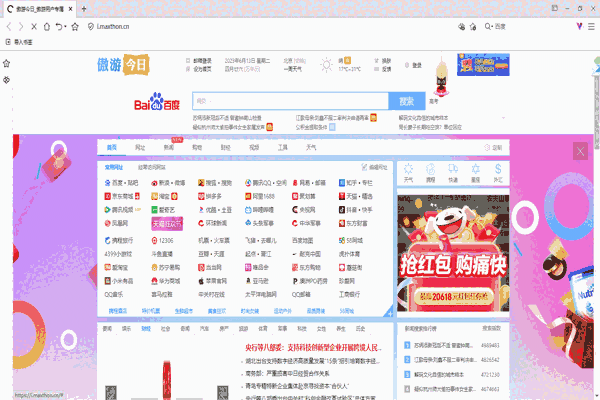Expand the site panel blue corner plus

[x=388, y=312]
